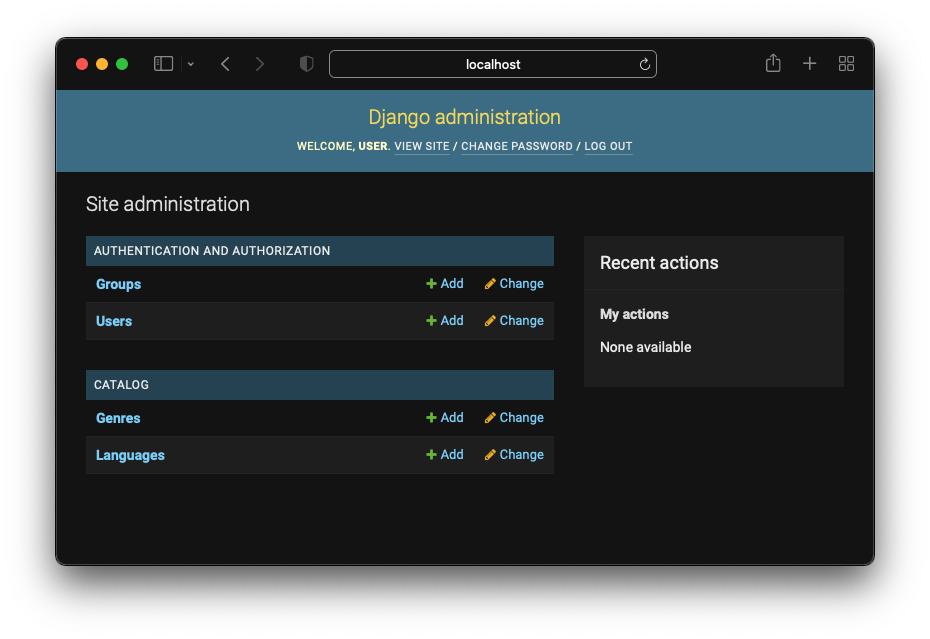Go forward with the right arrow
Viewport: 930px width, 639px height.
[x=259, y=64]
